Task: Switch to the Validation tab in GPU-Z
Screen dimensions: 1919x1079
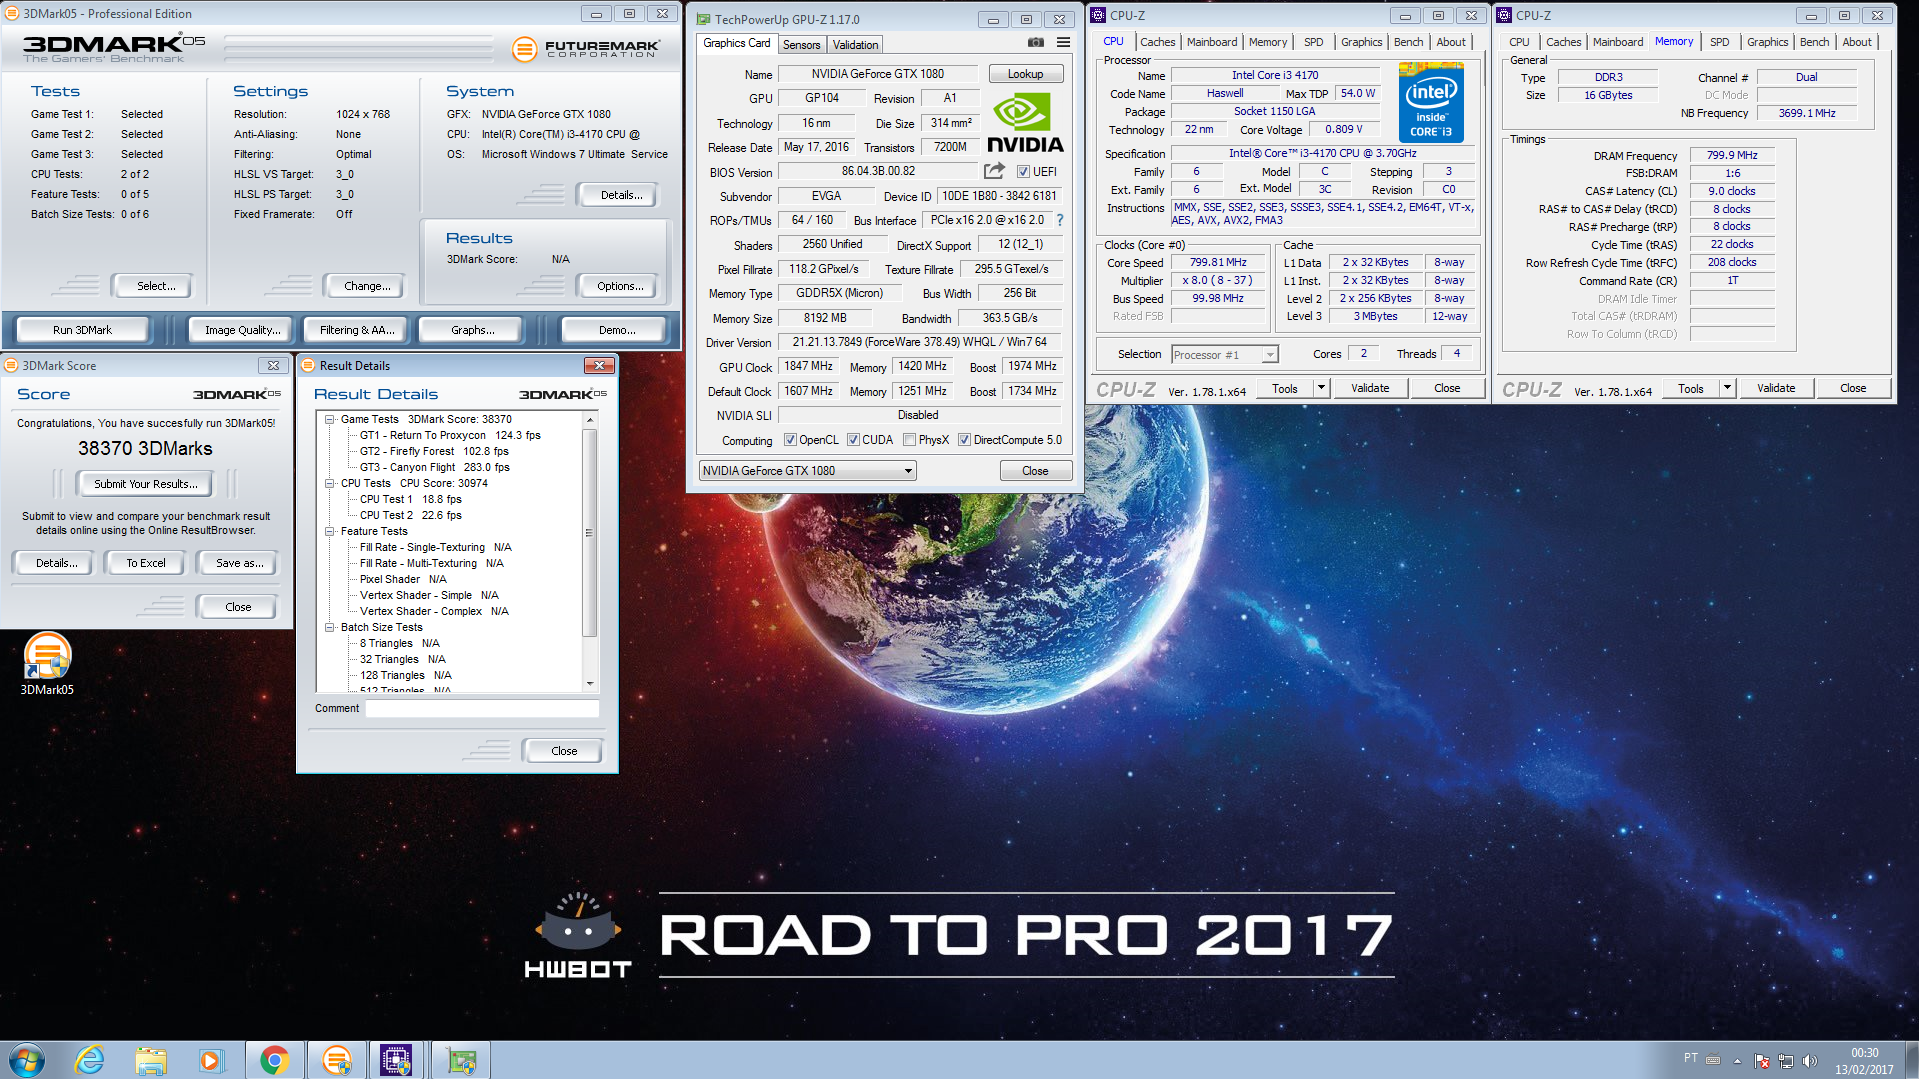Action: point(855,45)
